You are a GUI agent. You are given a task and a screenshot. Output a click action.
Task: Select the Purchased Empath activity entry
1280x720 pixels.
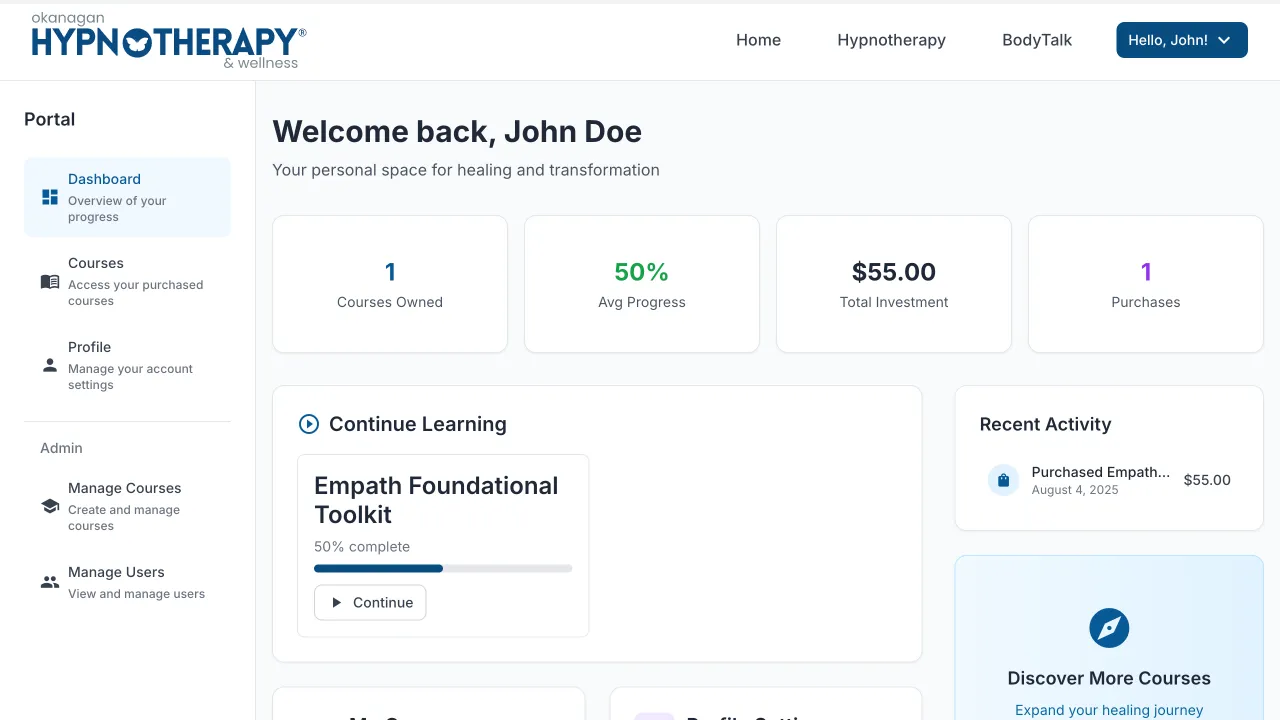point(1101,480)
